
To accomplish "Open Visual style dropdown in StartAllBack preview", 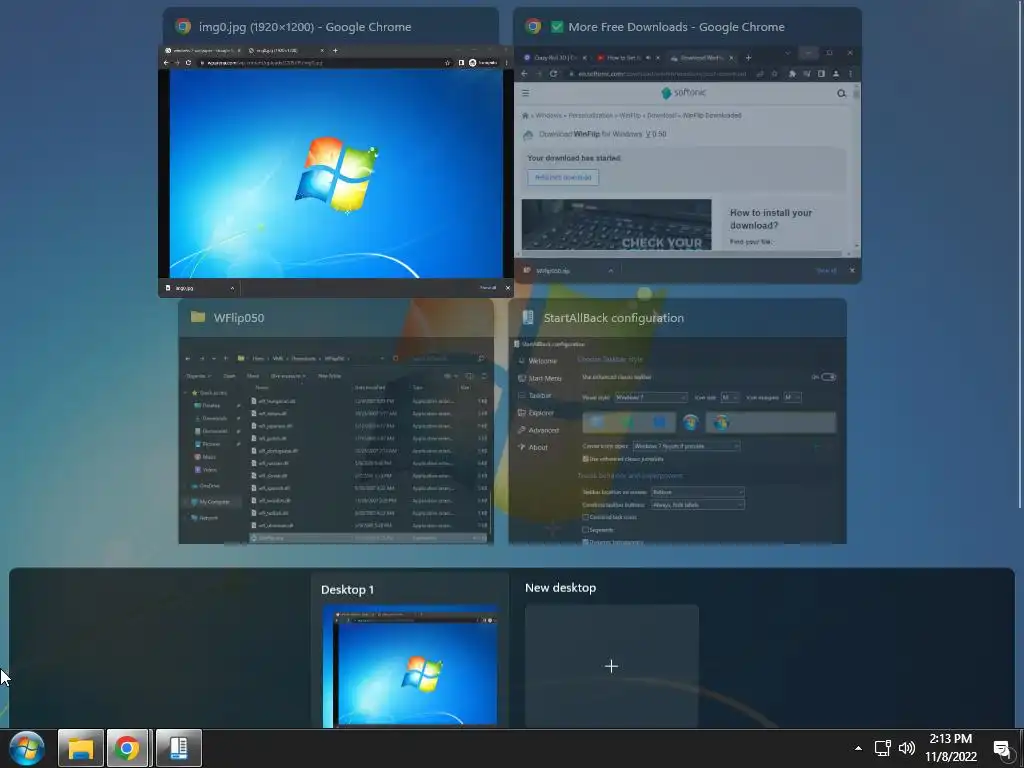I will point(651,397).
